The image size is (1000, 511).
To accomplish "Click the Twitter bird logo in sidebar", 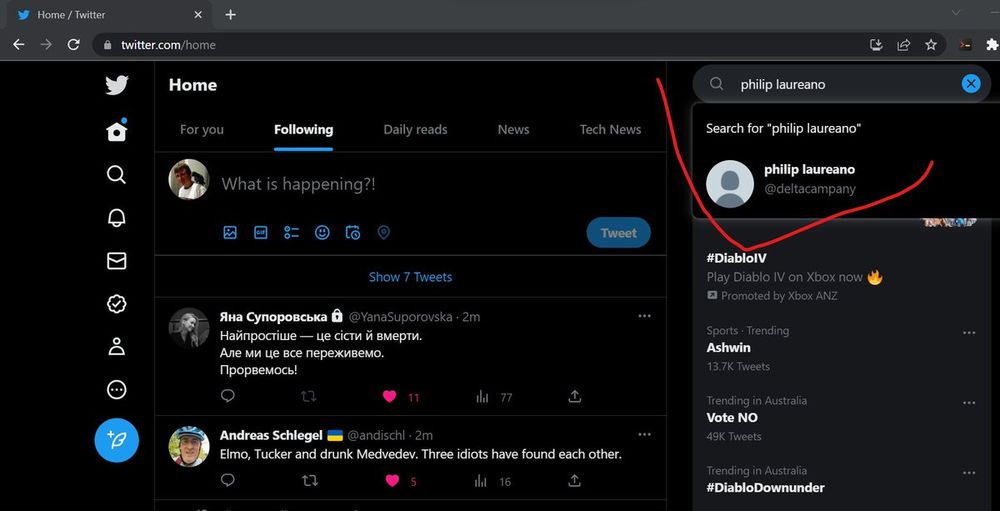I will (117, 85).
